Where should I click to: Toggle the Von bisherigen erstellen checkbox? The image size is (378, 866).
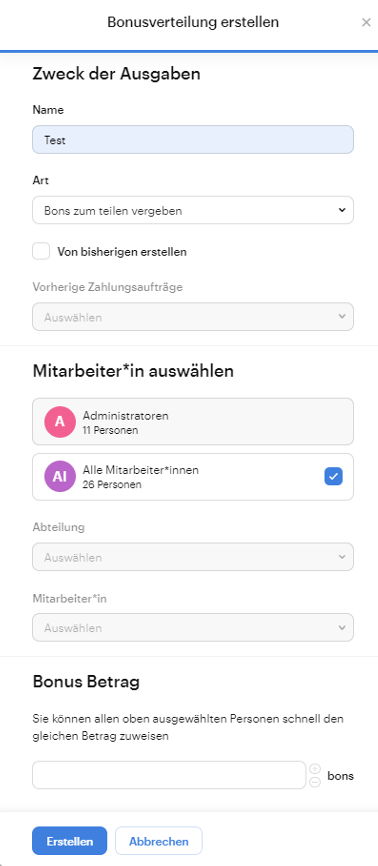point(41,251)
